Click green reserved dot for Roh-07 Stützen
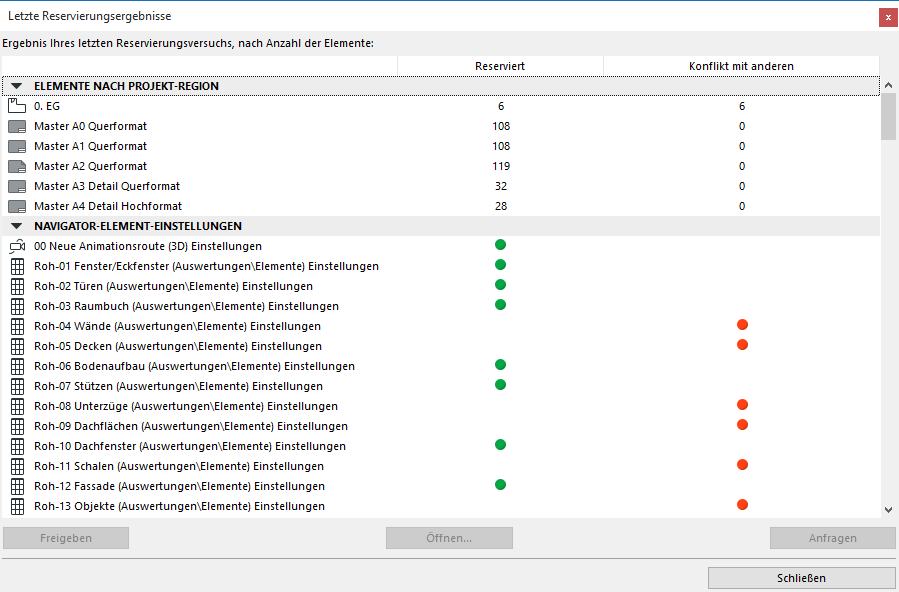The width and height of the screenshot is (899, 592). click(501, 385)
